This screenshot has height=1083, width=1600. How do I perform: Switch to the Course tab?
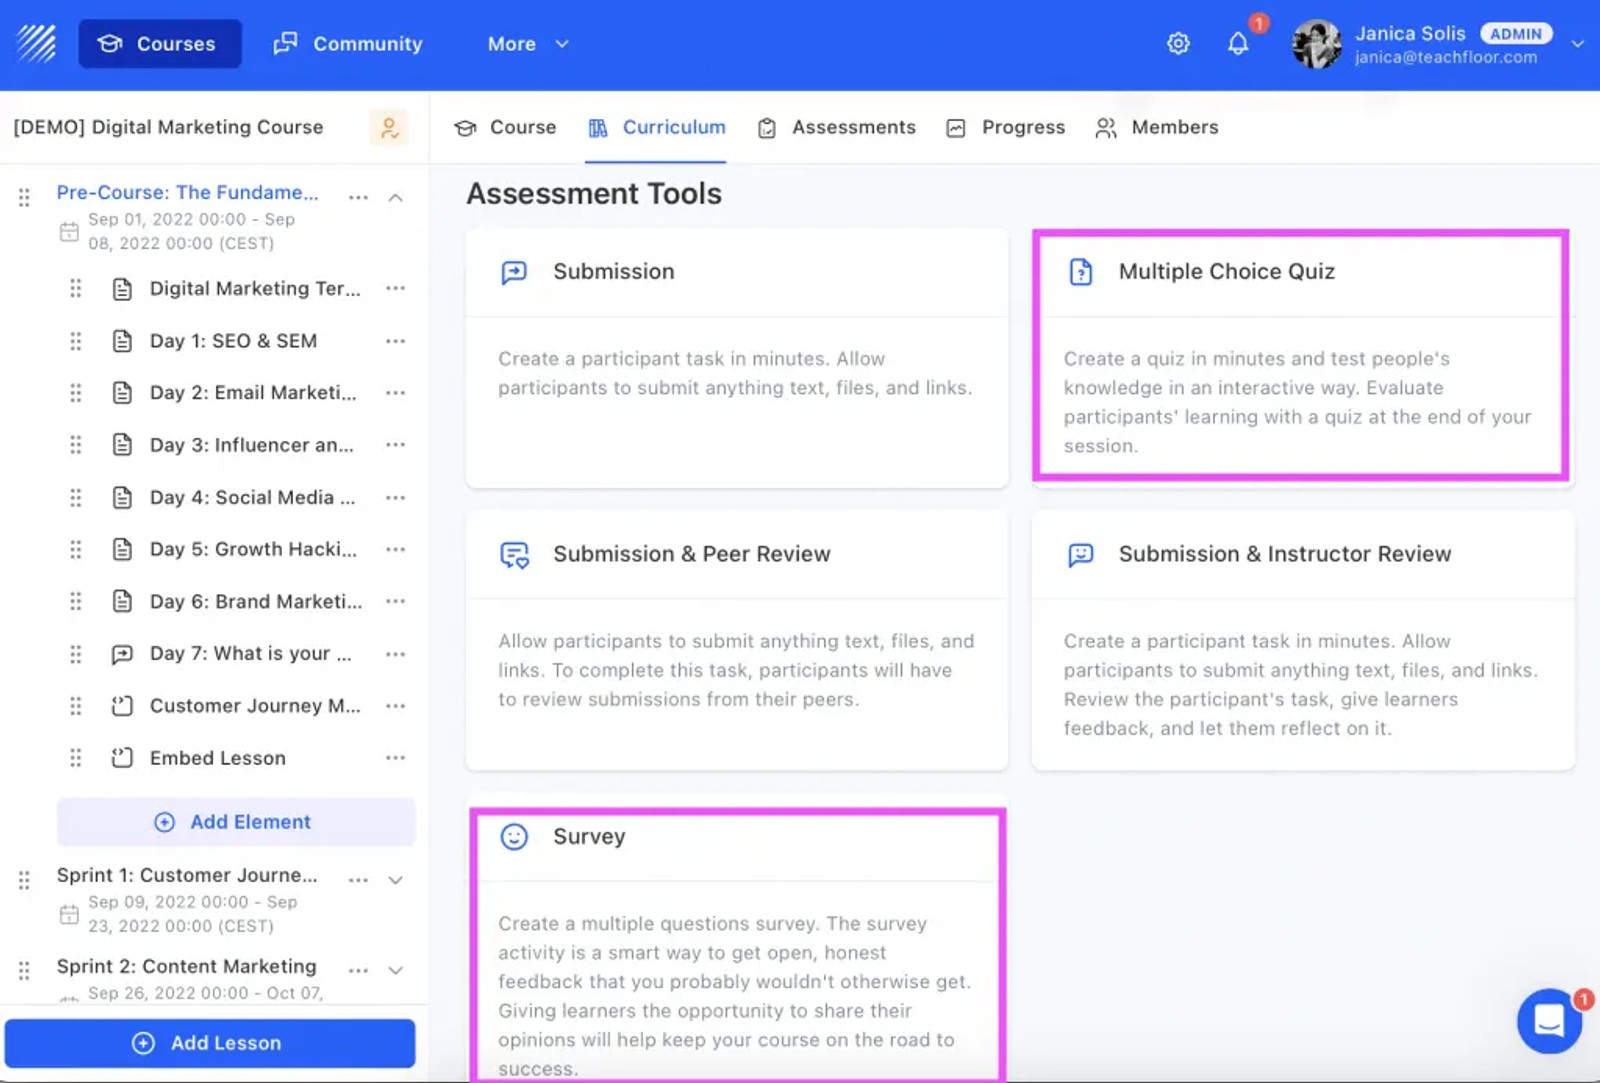(505, 127)
